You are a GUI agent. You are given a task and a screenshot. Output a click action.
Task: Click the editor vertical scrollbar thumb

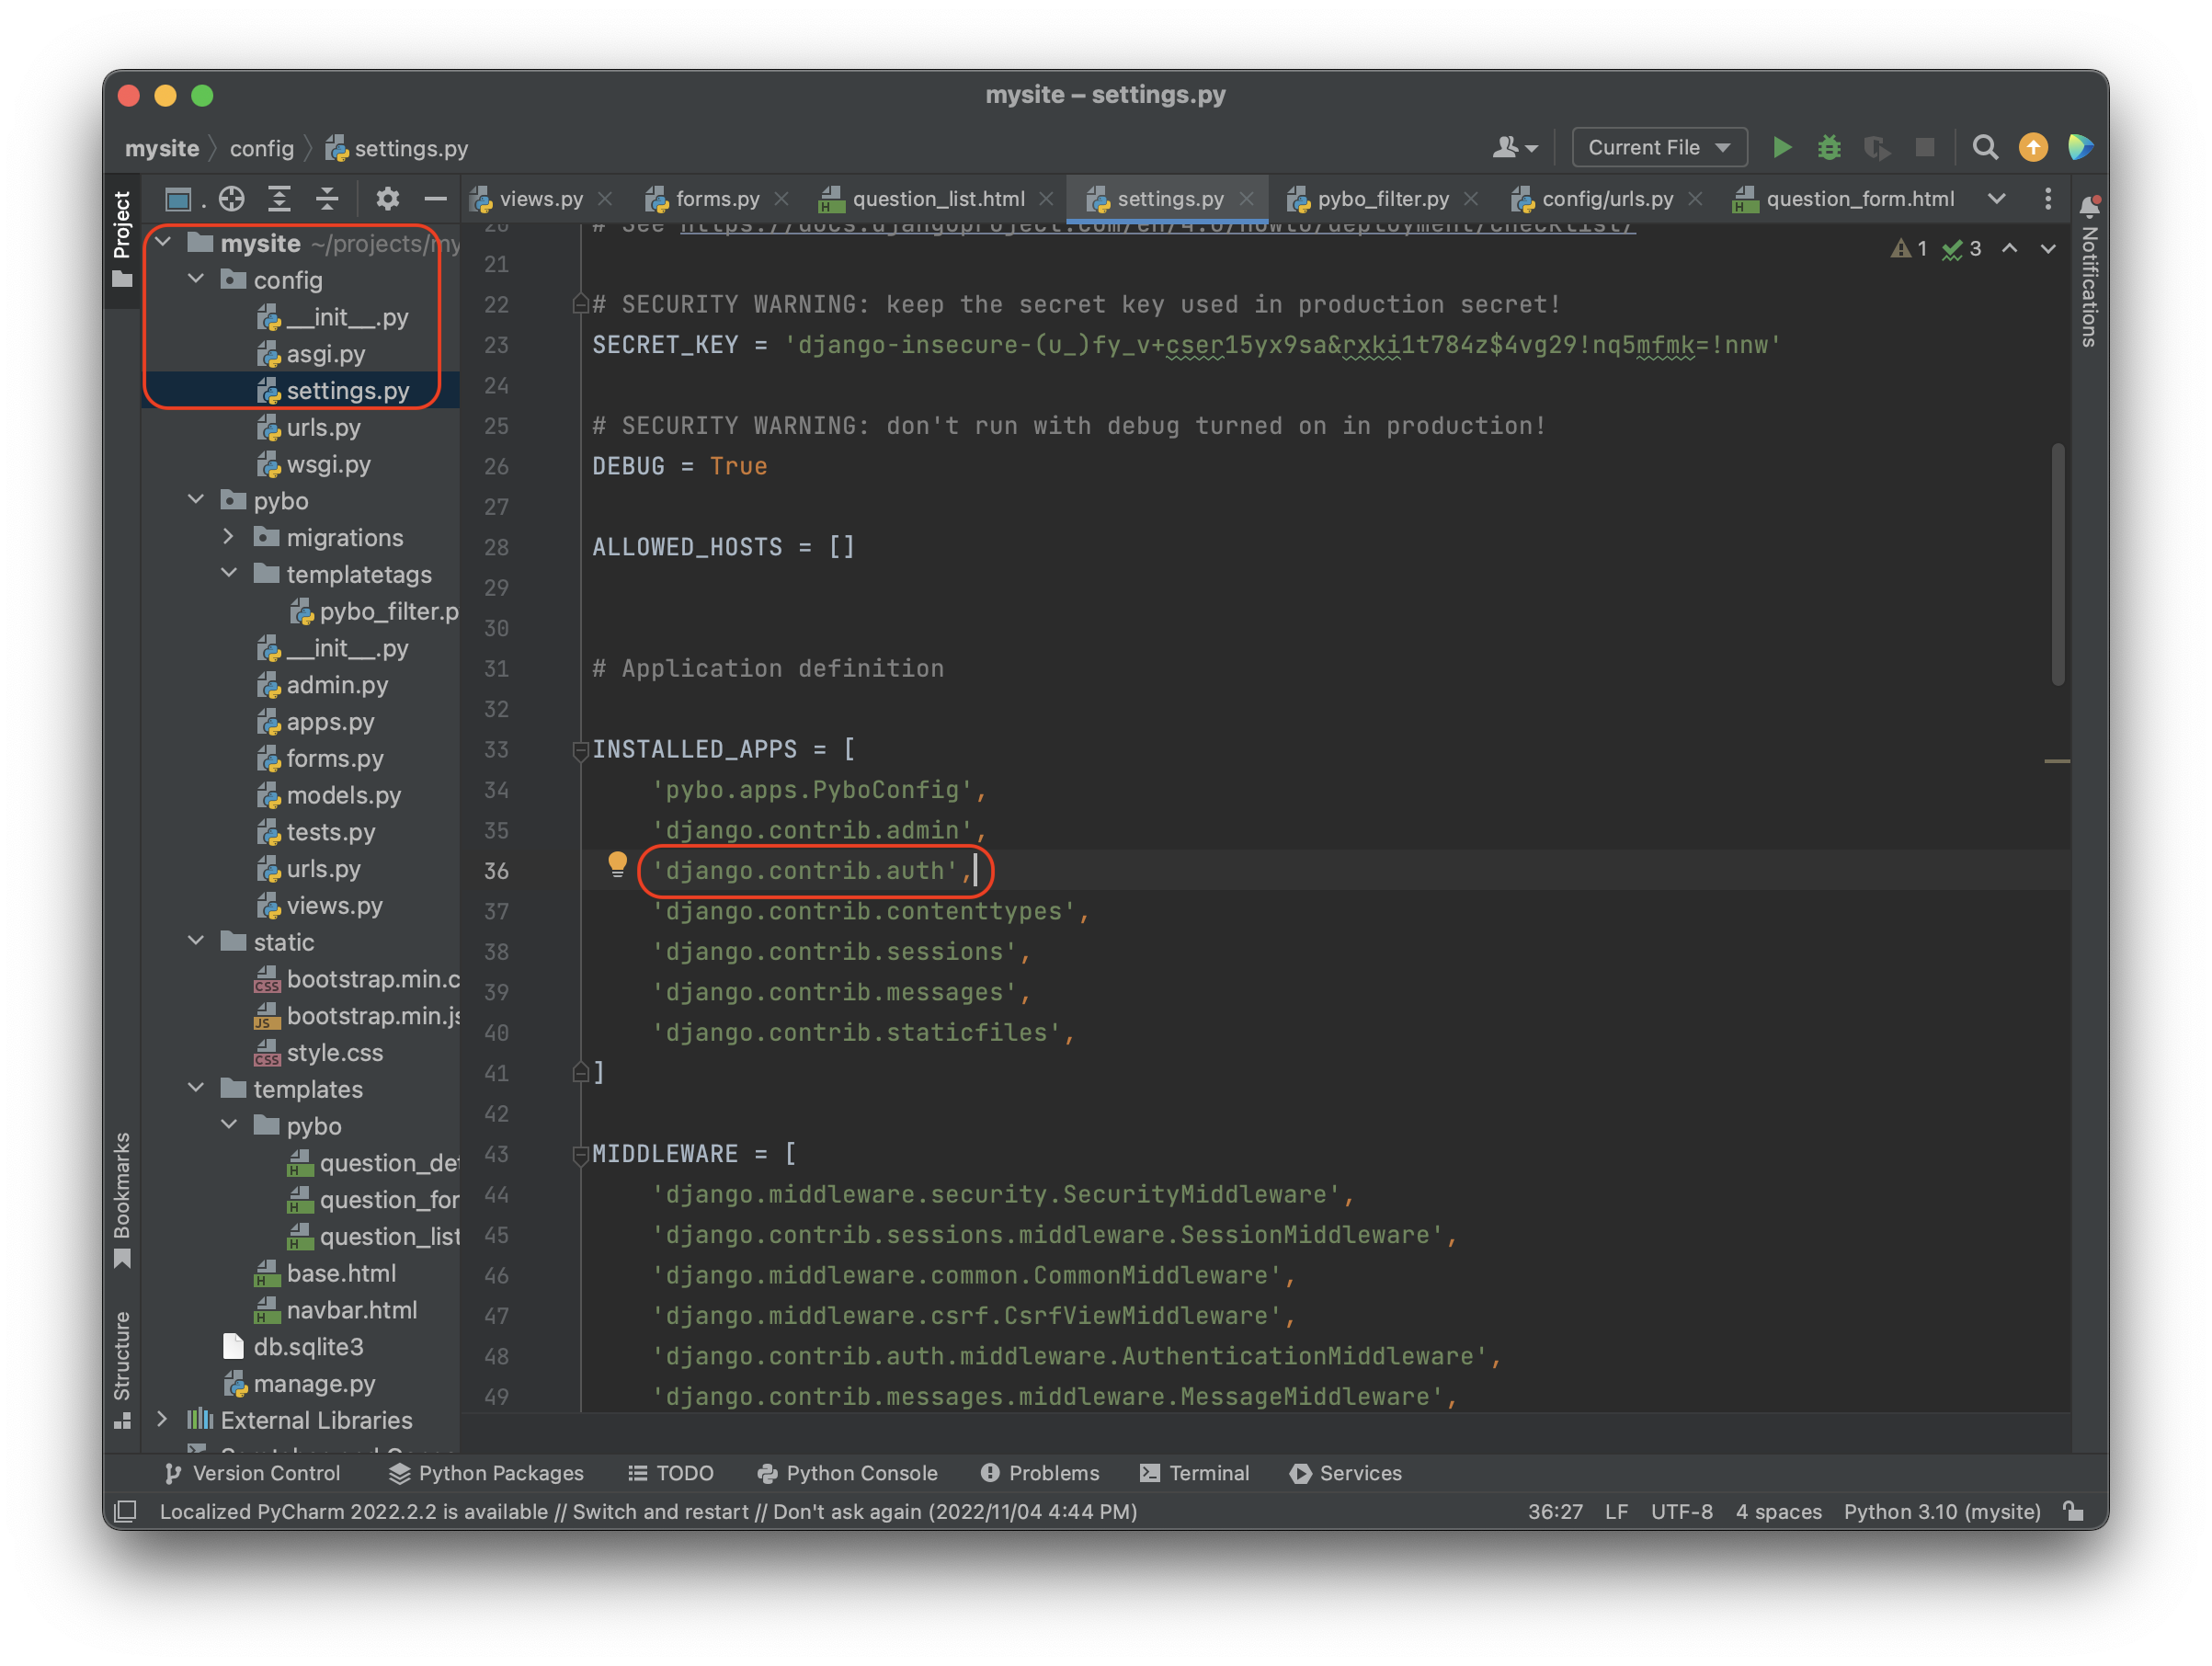click(x=2057, y=565)
